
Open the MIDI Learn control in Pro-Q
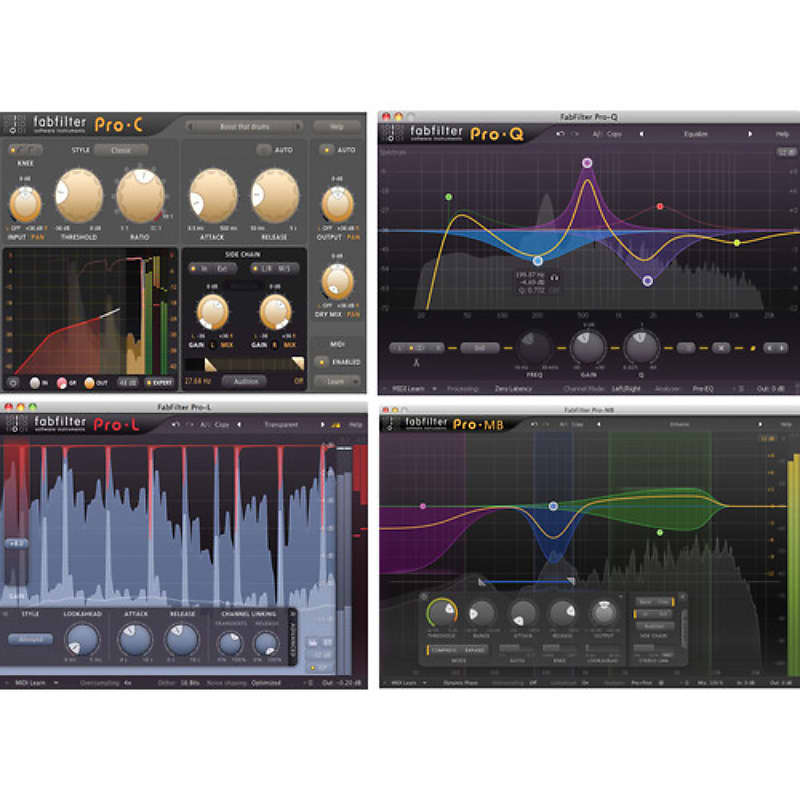click(x=405, y=388)
